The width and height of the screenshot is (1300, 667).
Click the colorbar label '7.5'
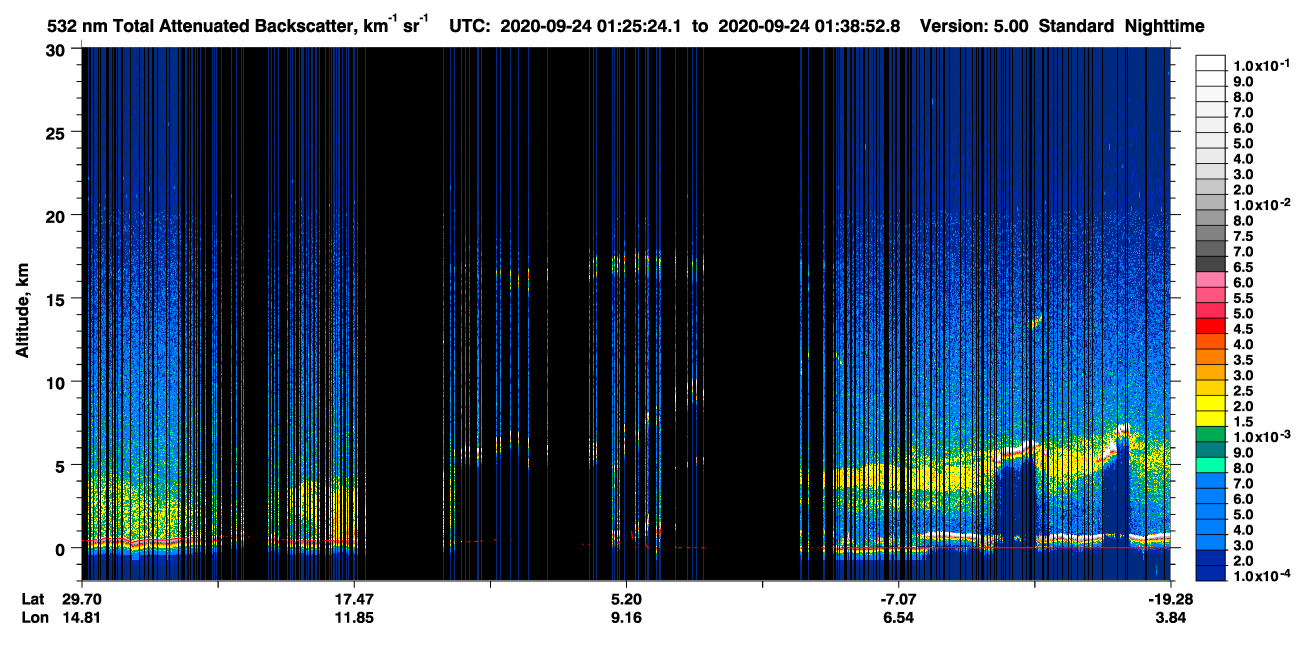pos(1243,236)
